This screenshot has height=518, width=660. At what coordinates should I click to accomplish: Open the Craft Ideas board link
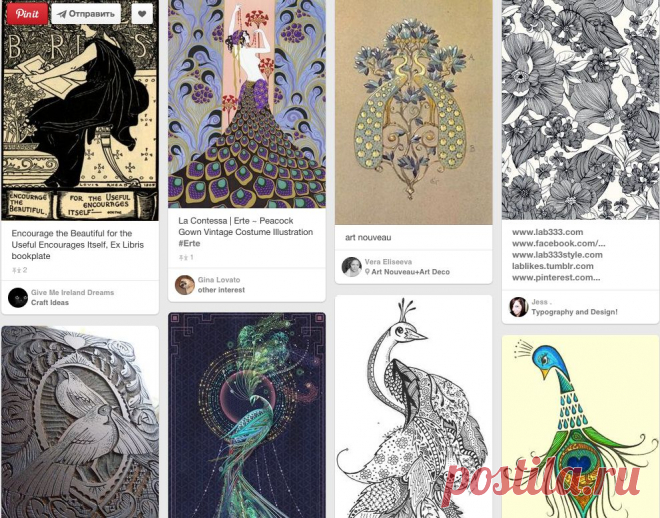coord(50,303)
